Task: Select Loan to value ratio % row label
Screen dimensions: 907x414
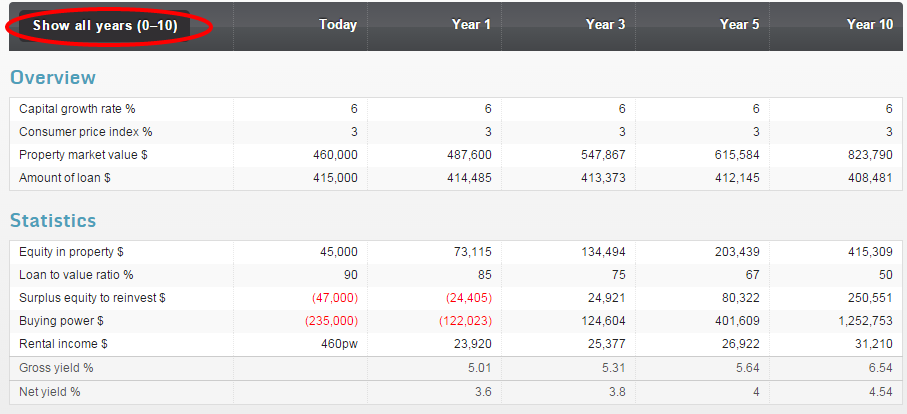Action: pos(76,275)
